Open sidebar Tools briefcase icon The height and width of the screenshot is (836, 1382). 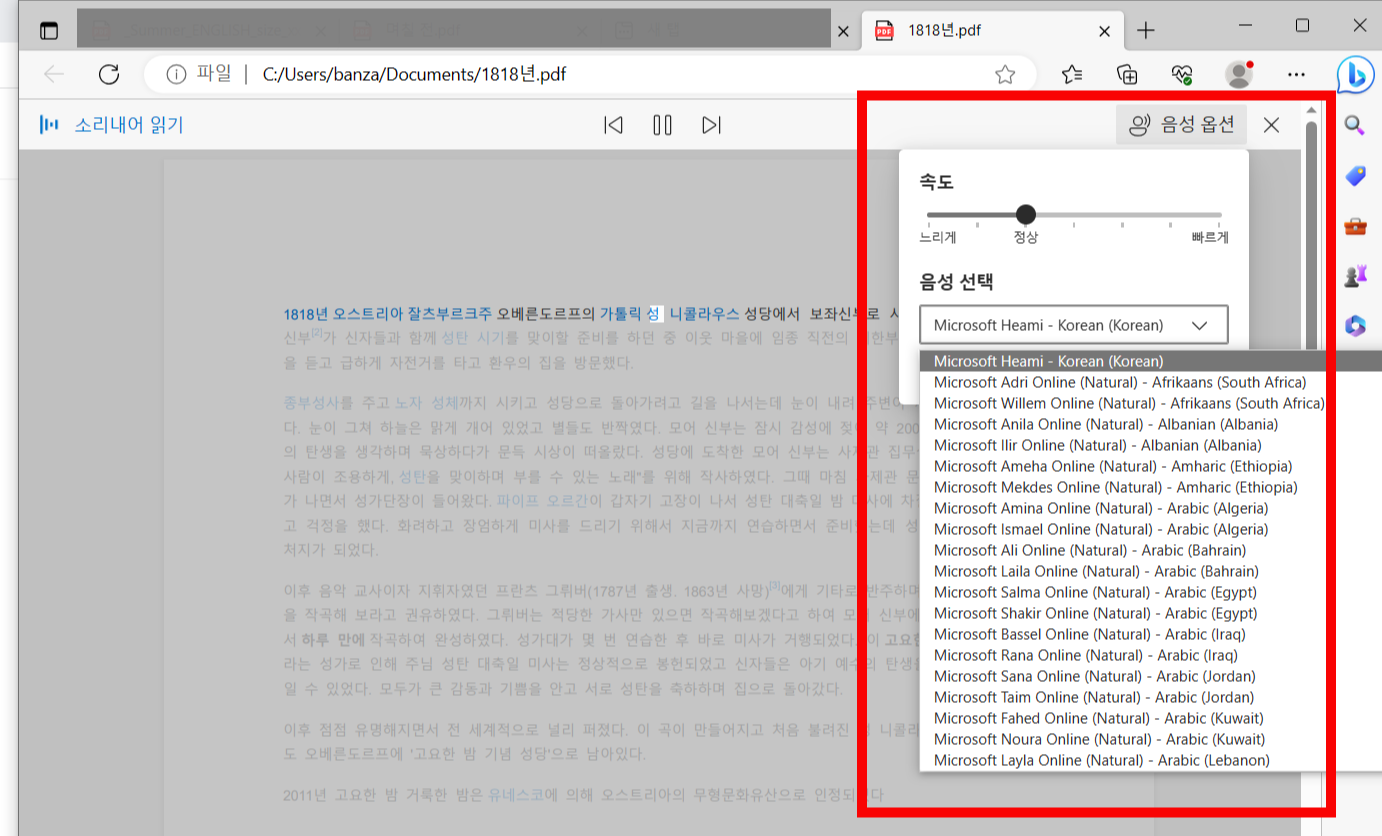(1355, 226)
